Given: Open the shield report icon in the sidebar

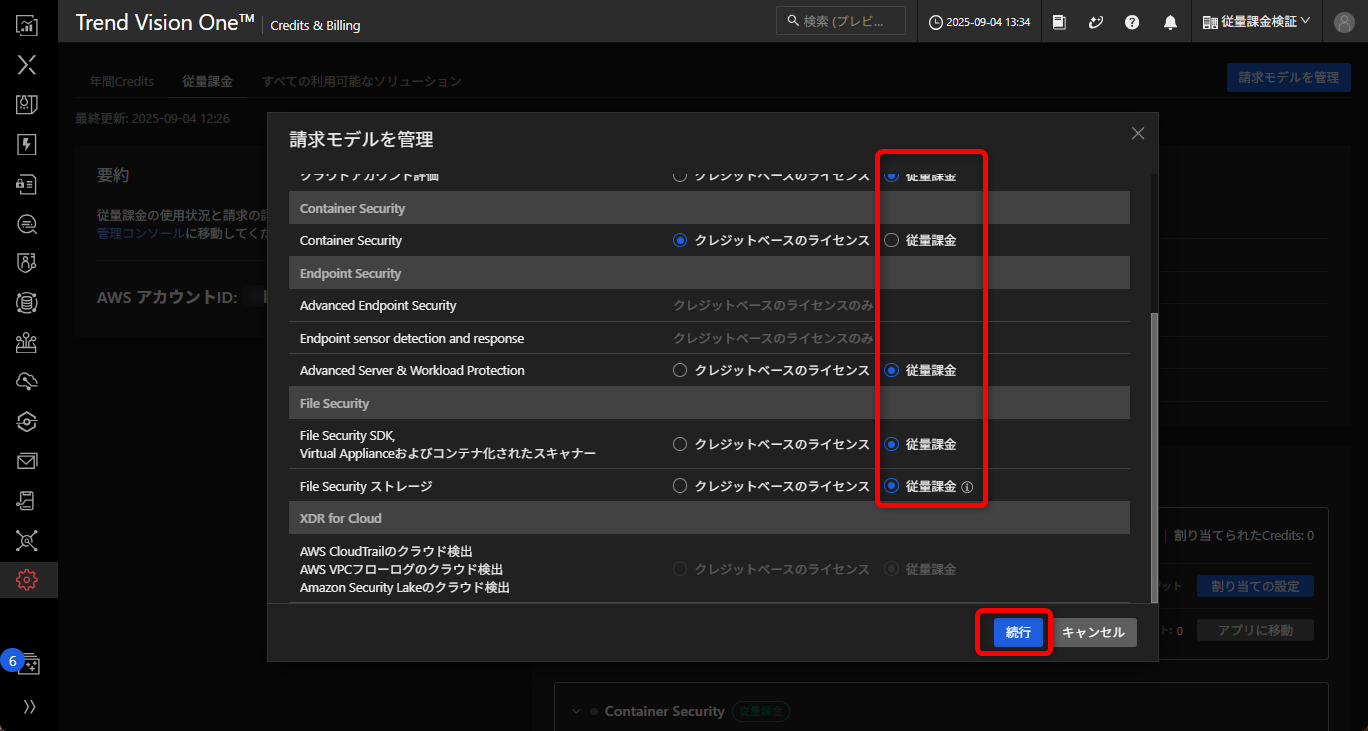Looking at the screenshot, I should [27, 104].
